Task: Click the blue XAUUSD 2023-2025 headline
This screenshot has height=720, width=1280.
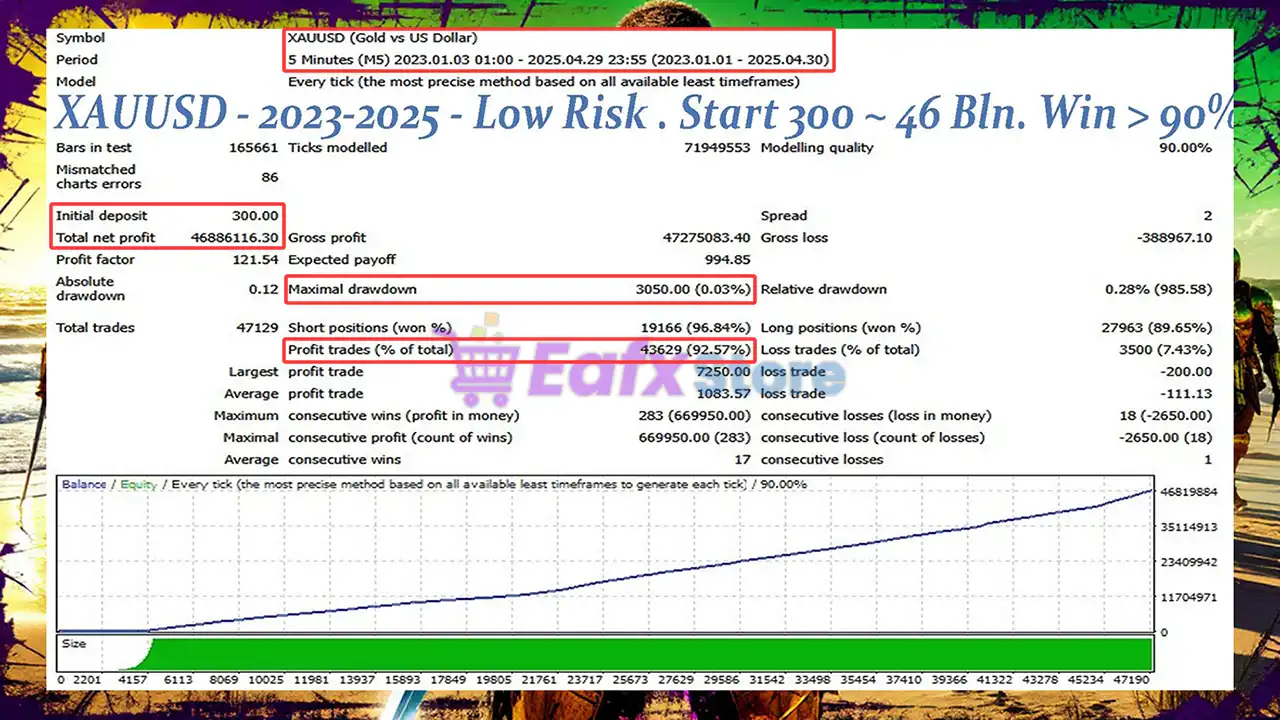Action: click(640, 114)
